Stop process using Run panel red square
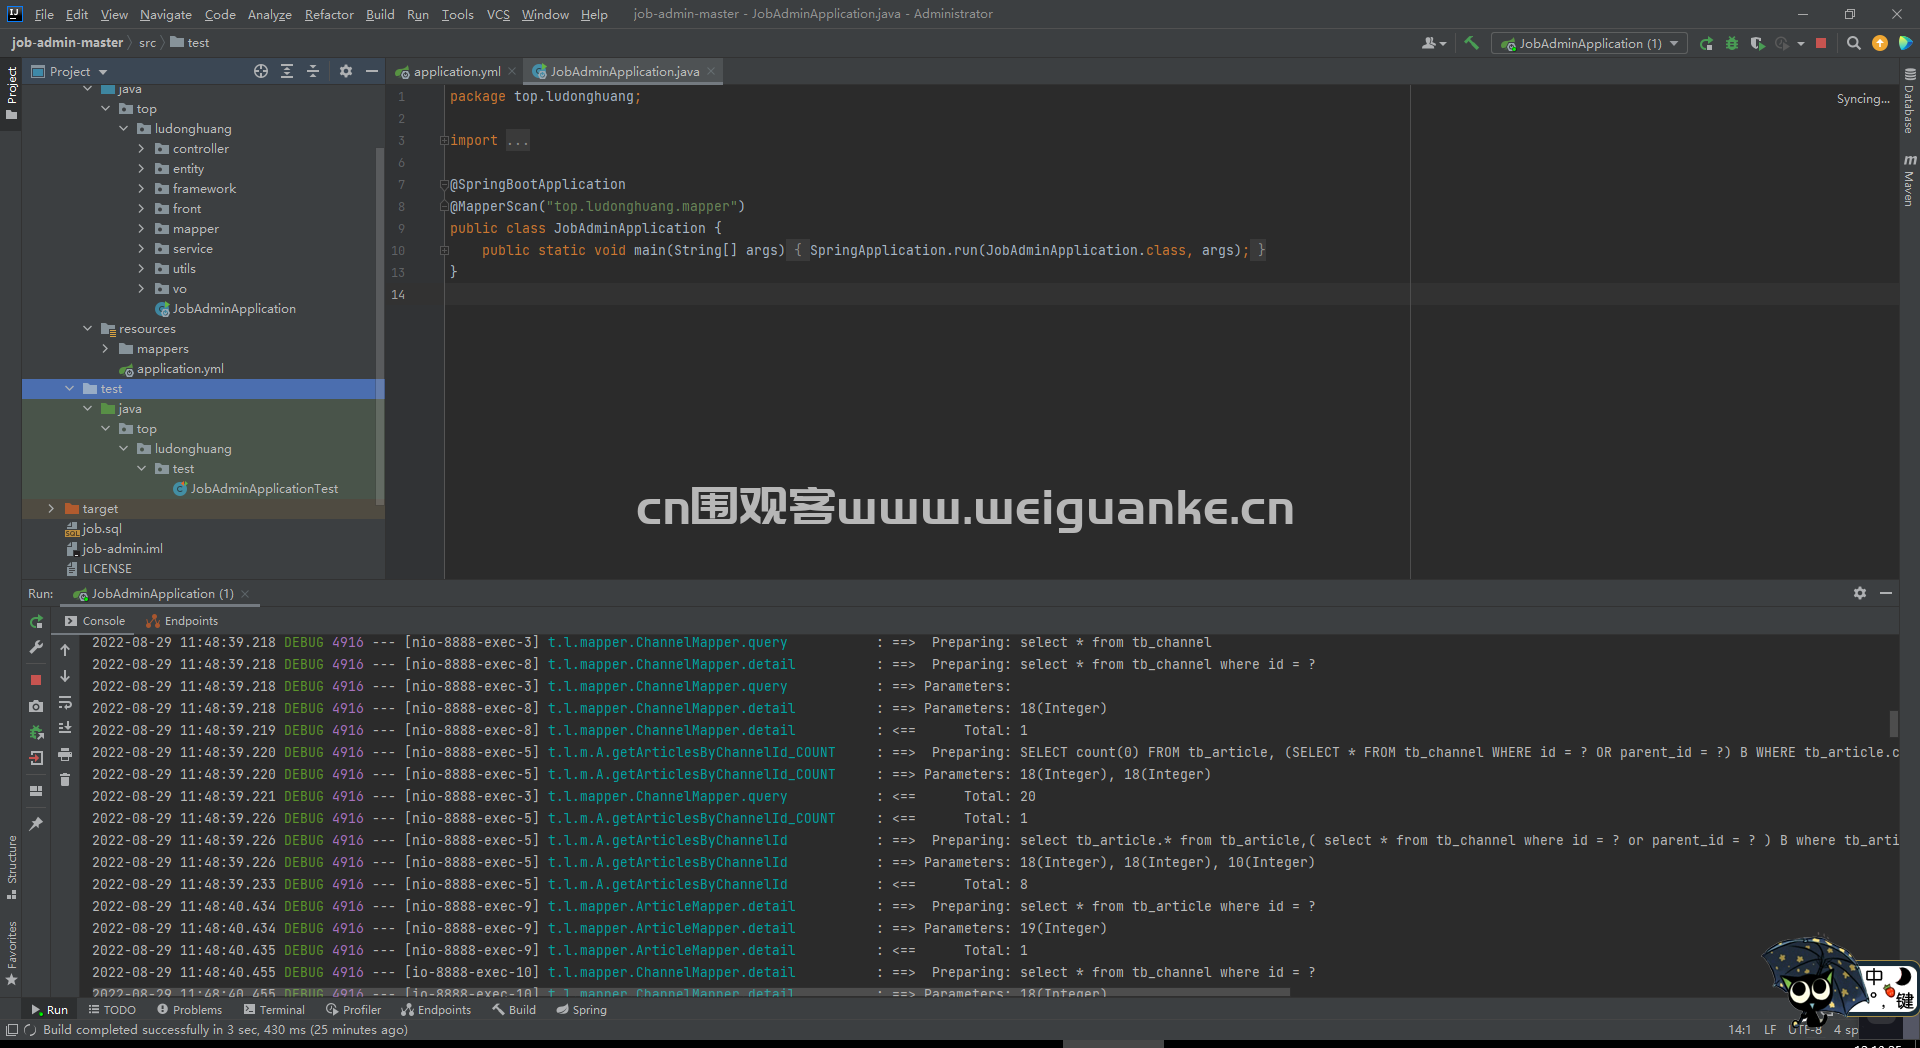 pyautogui.click(x=36, y=679)
